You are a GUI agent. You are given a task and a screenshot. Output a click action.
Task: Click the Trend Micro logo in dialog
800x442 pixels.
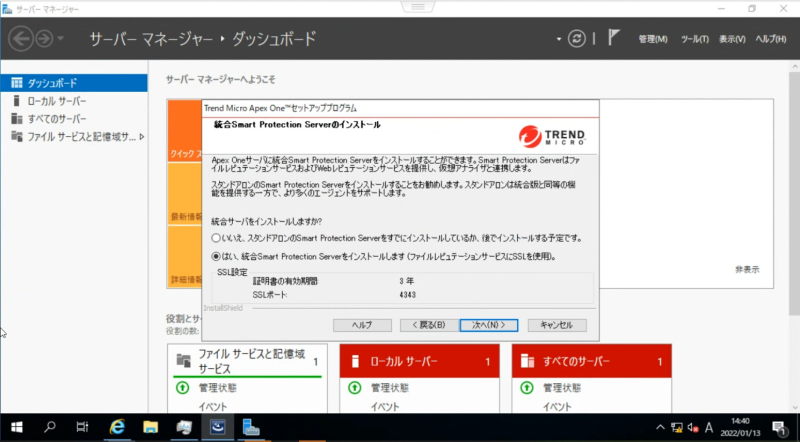(552, 136)
